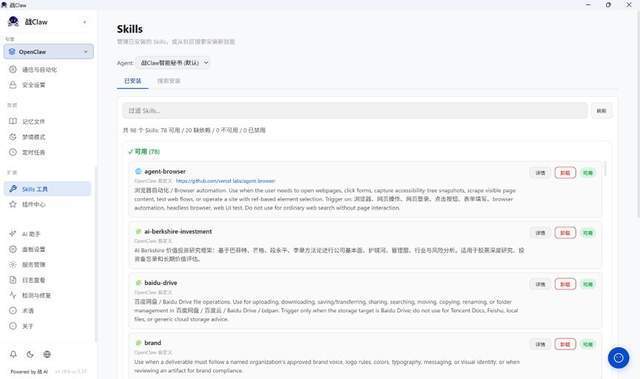Open the blue round chat assistant button
Viewport: 640px width, 379px height.
(618, 358)
